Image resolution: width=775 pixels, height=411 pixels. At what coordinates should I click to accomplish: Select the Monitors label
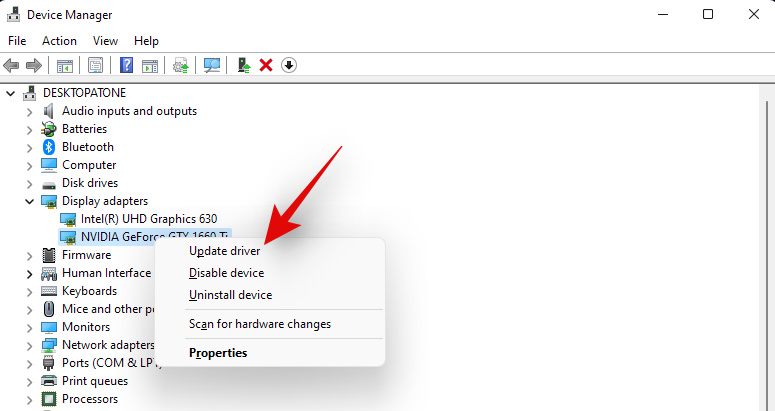[x=86, y=327]
